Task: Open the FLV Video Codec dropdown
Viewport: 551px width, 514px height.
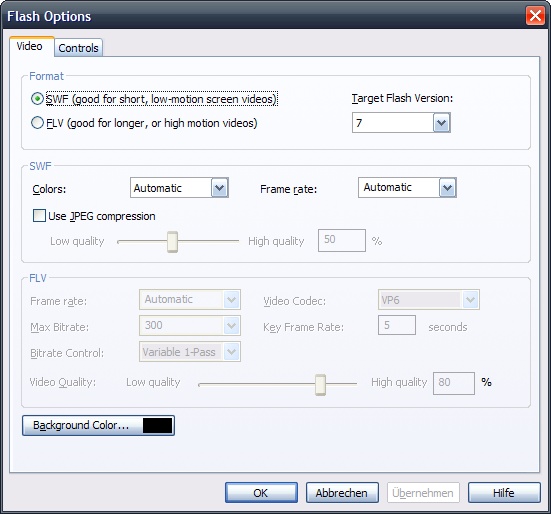Action: tap(429, 300)
